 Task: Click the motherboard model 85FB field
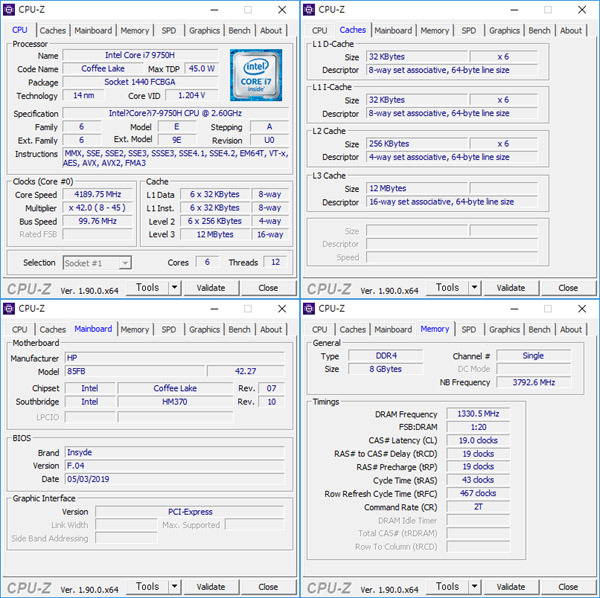coord(135,371)
